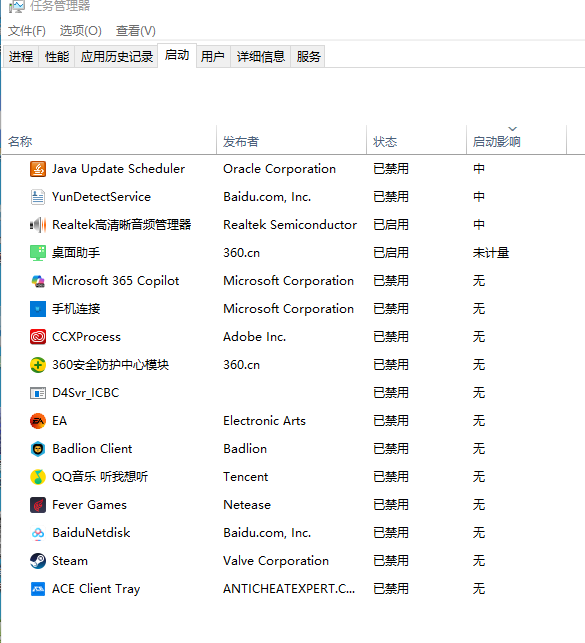Select the YunDetectService entry name
This screenshot has height=643, width=585.
coord(101,197)
